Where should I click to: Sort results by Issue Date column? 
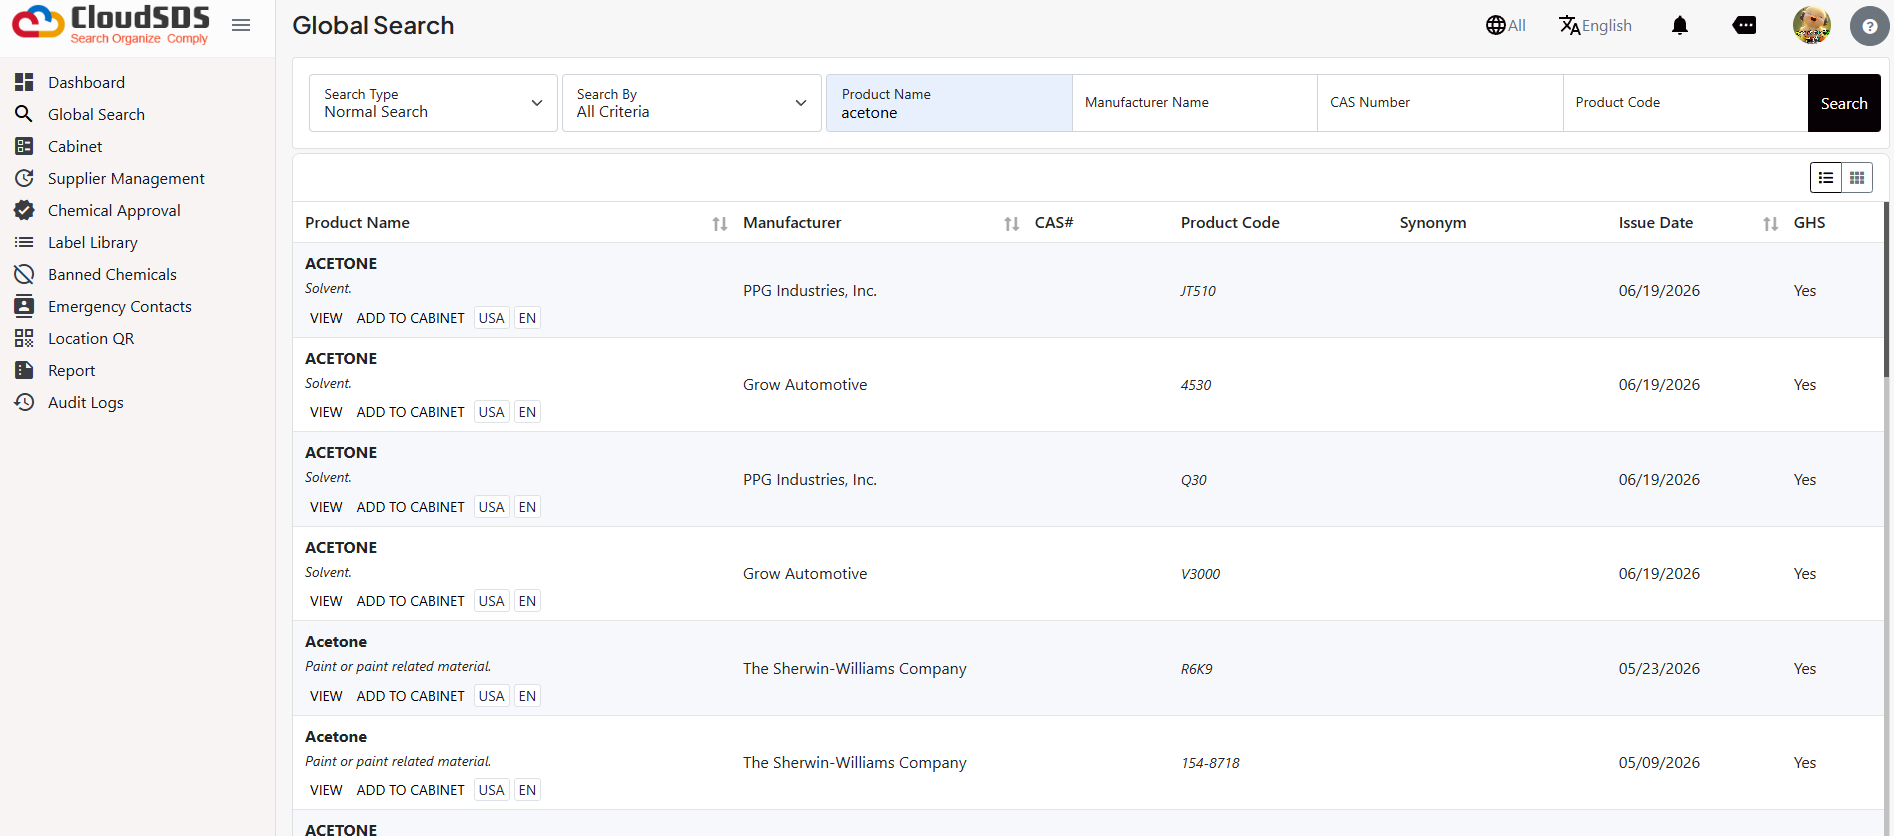pos(1770,224)
